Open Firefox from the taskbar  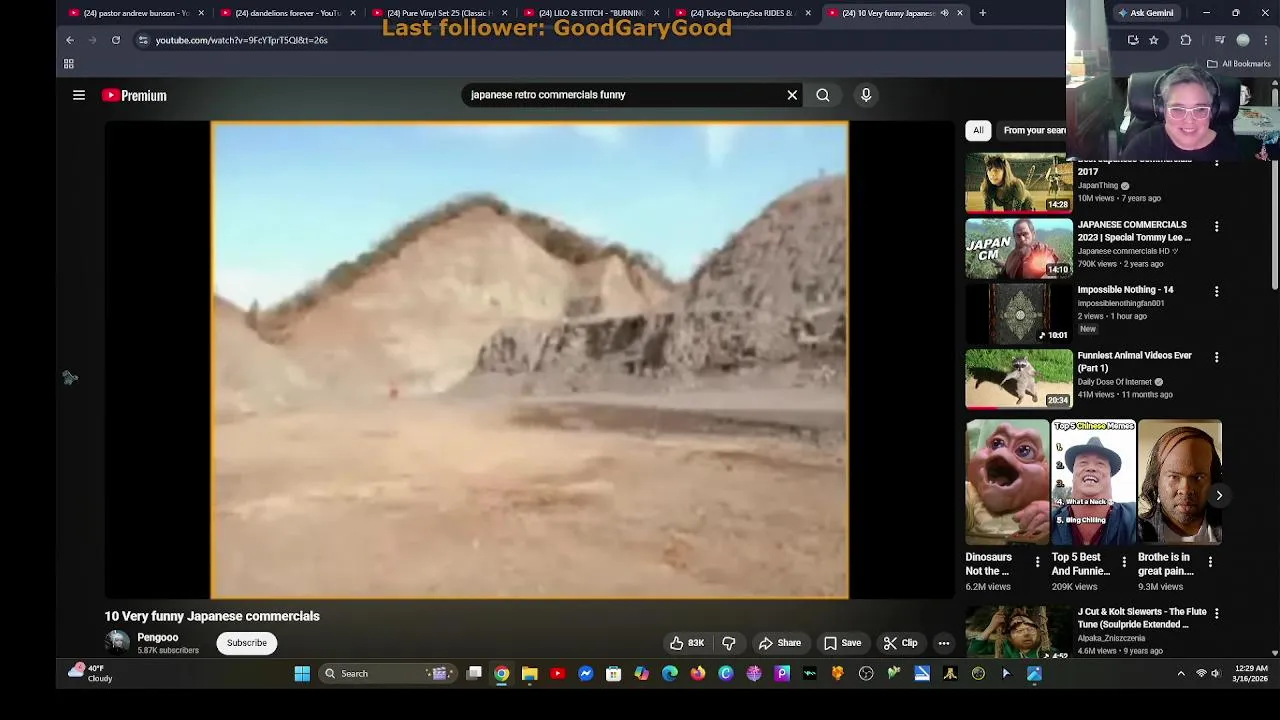698,674
